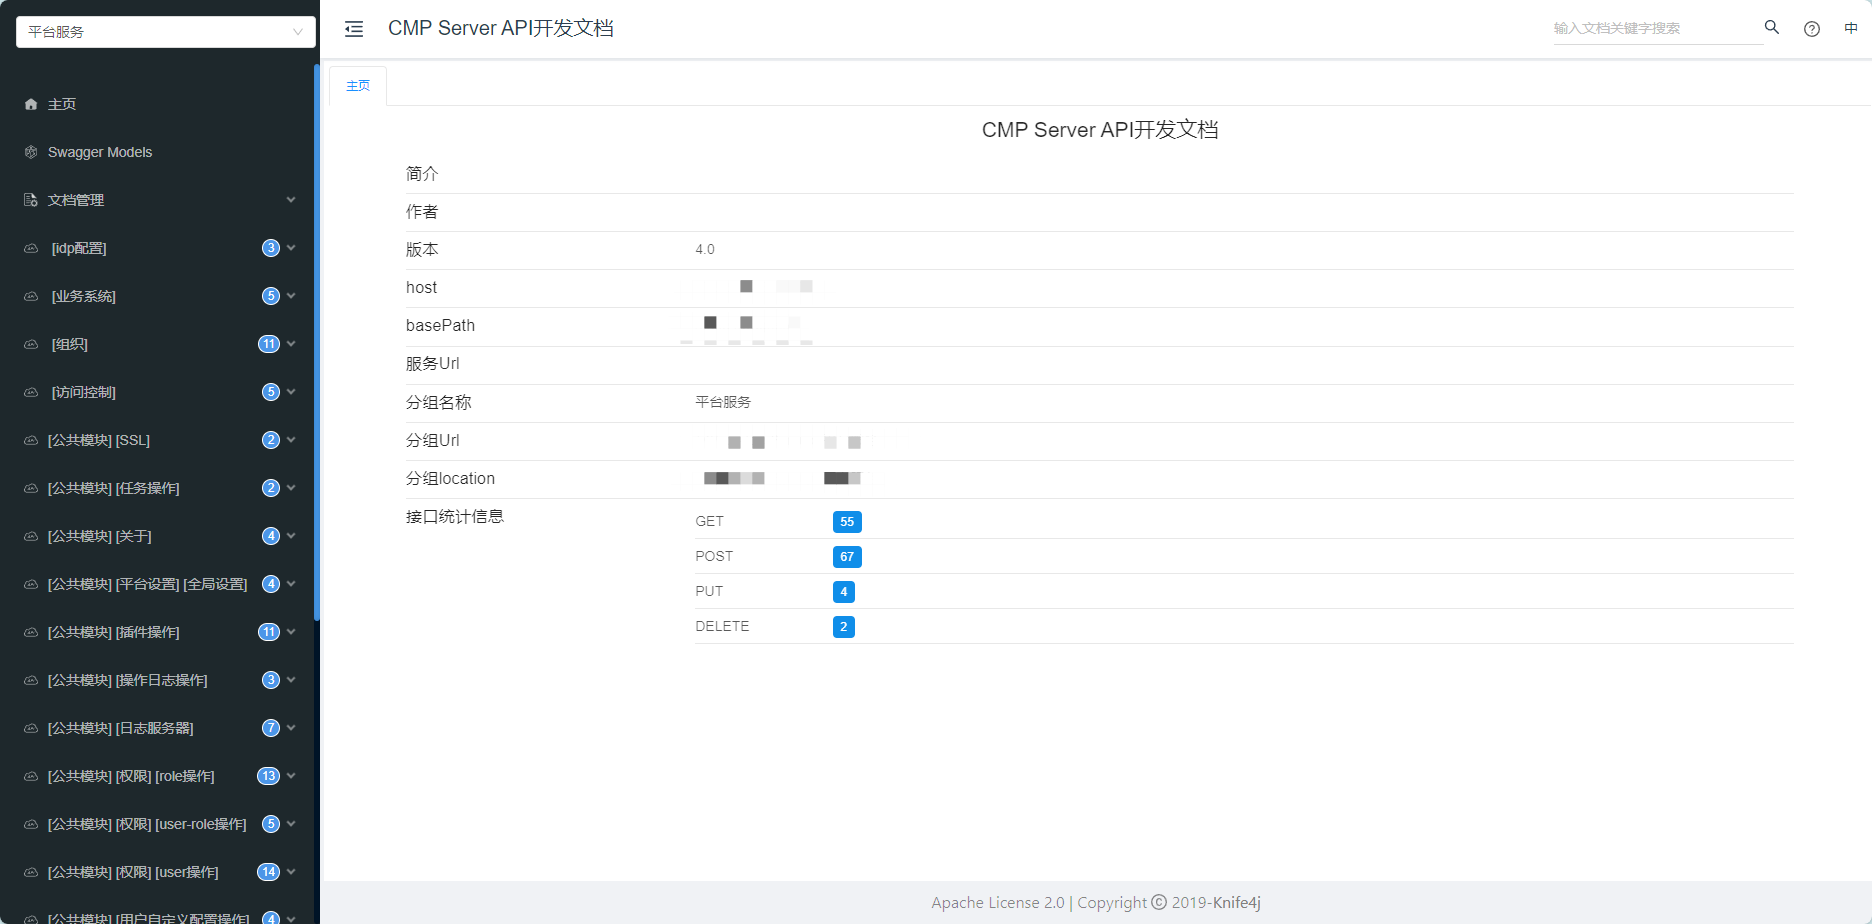Expand the [公共模块] [SSL] section
The height and width of the screenshot is (924, 1872).
pyautogui.click(x=99, y=440)
